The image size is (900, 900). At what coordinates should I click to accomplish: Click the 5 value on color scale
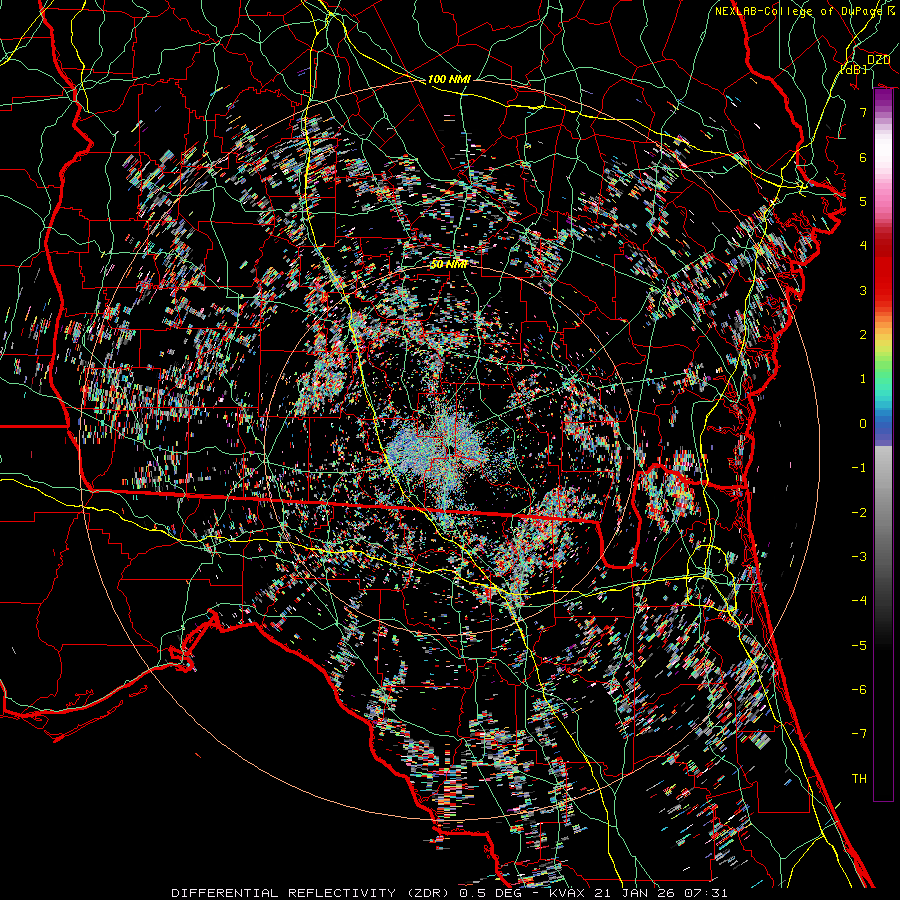(863, 201)
